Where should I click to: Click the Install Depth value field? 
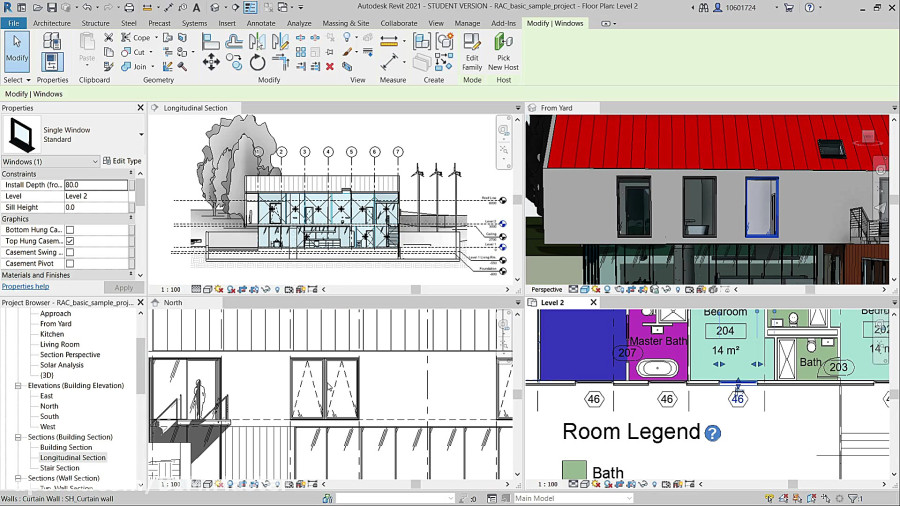[x=96, y=185]
